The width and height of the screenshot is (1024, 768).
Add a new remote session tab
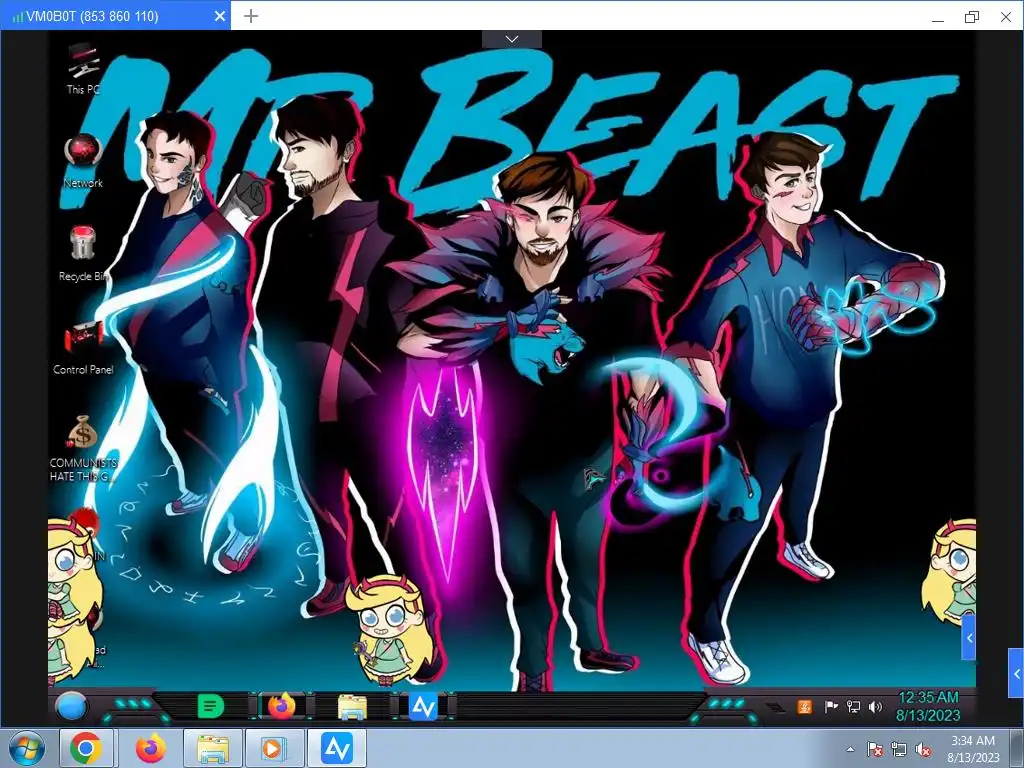pyautogui.click(x=251, y=16)
